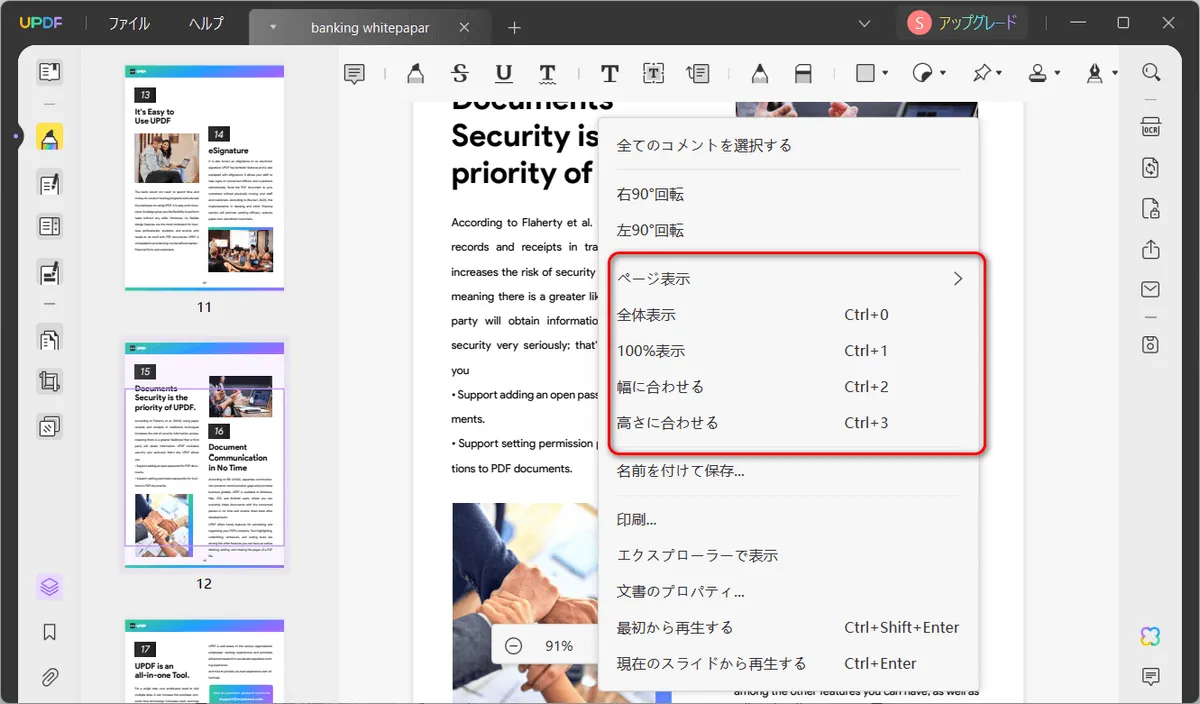Choose 最初から再生する menu entry
Image resolution: width=1200 pixels, height=704 pixels.
pyautogui.click(x=789, y=628)
